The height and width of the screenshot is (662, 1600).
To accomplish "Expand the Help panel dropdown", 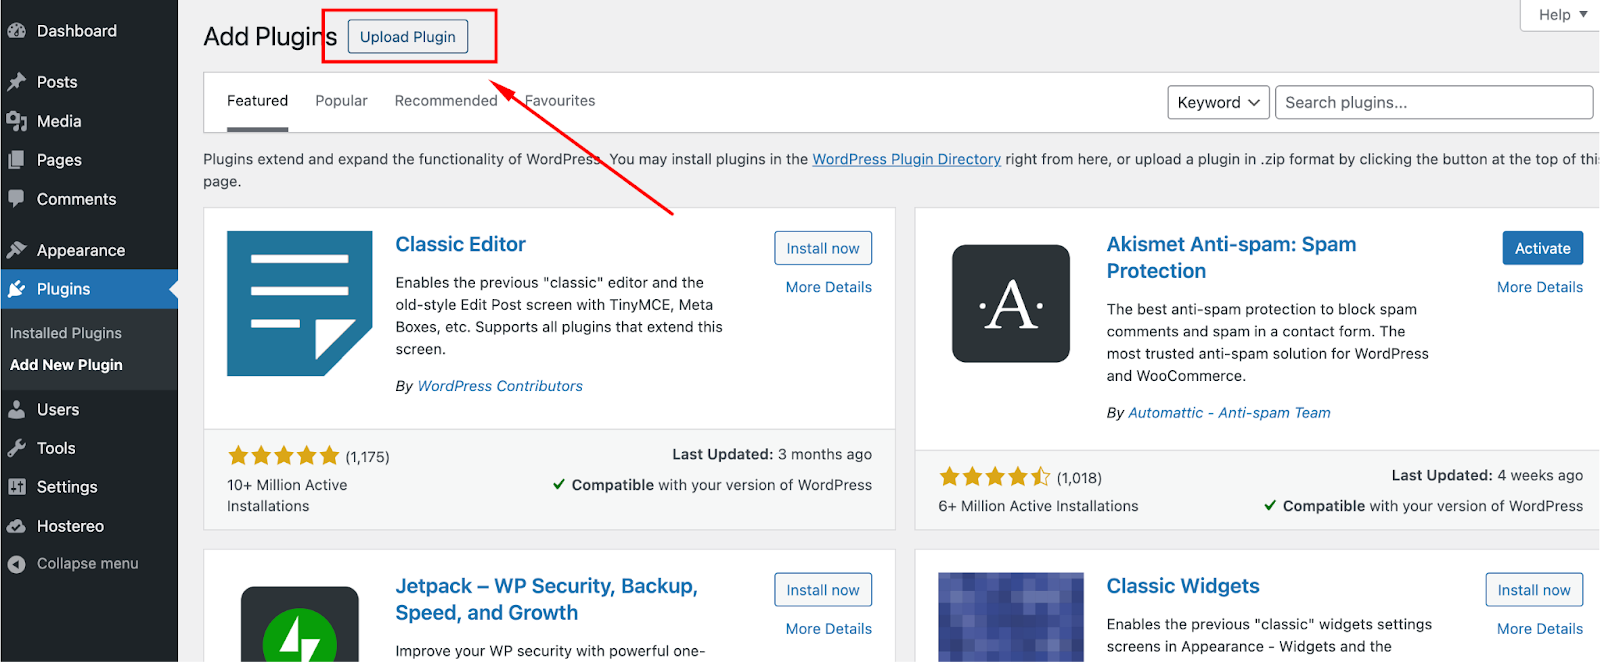I will coord(1563,15).
